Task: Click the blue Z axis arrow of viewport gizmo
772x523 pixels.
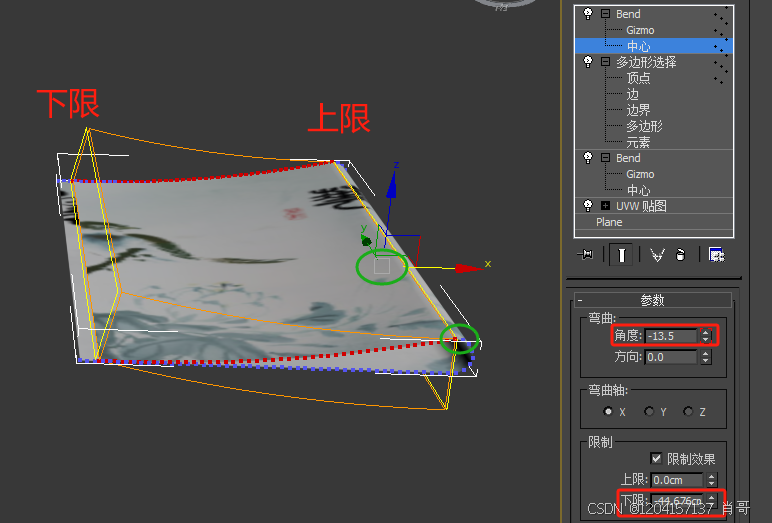Action: click(x=391, y=186)
